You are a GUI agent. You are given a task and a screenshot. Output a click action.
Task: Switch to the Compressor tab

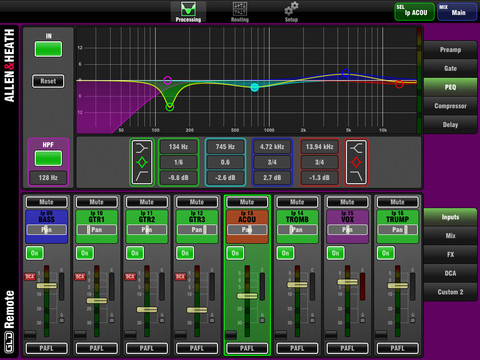450,106
